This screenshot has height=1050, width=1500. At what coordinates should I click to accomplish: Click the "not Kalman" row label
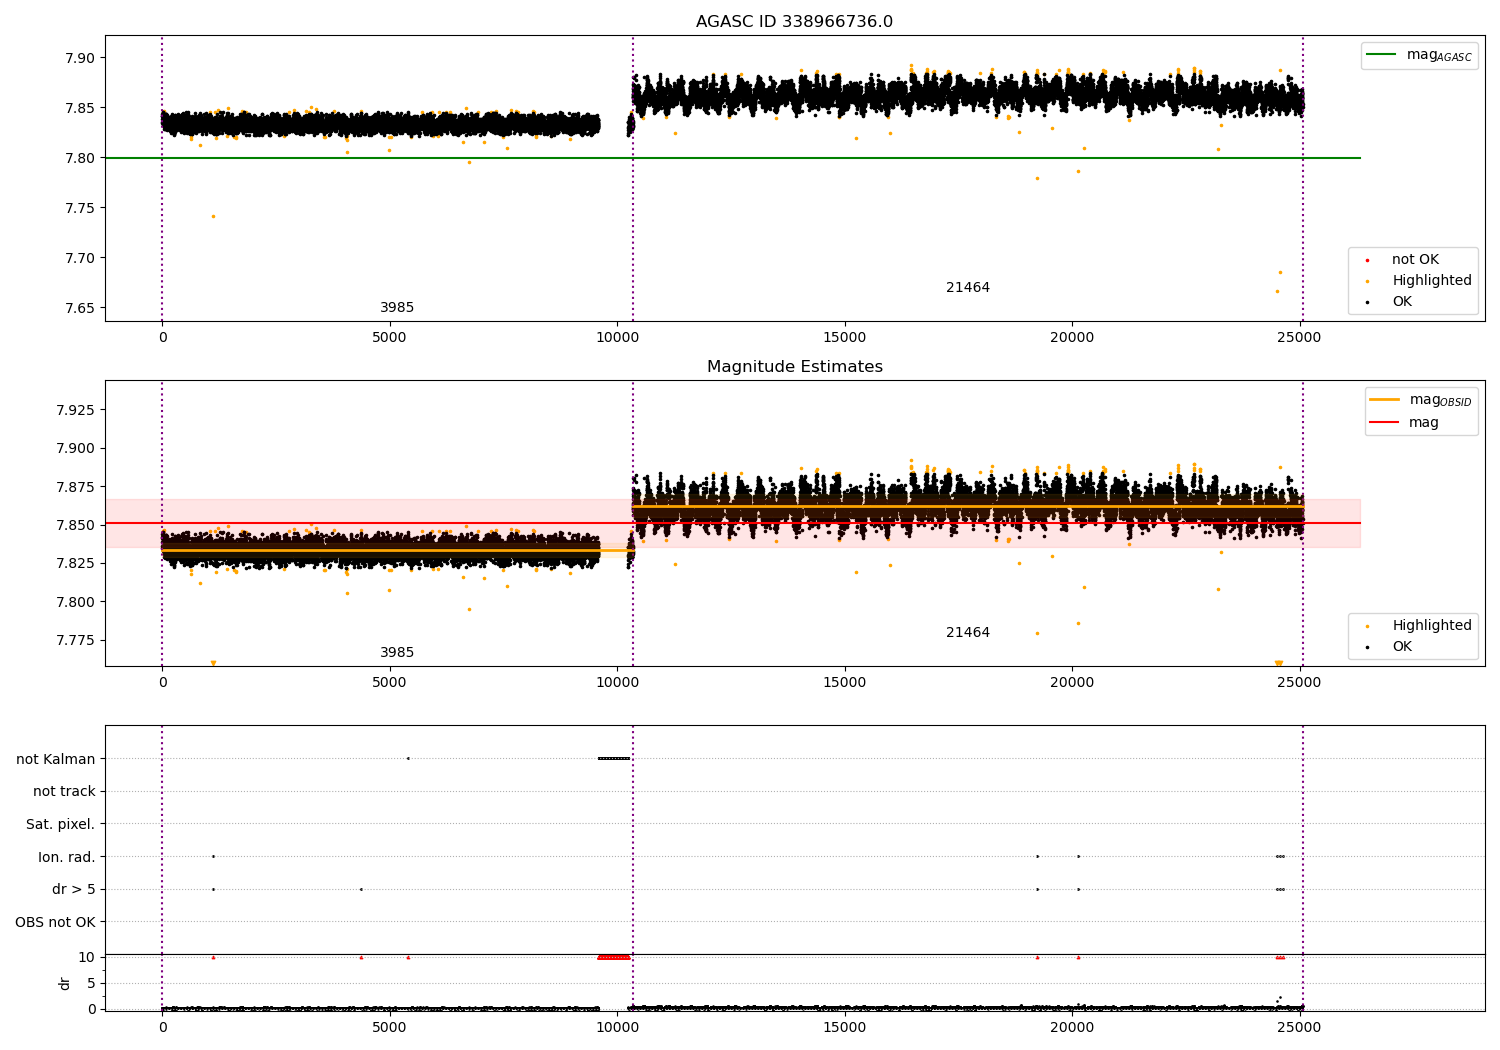[x=56, y=759]
